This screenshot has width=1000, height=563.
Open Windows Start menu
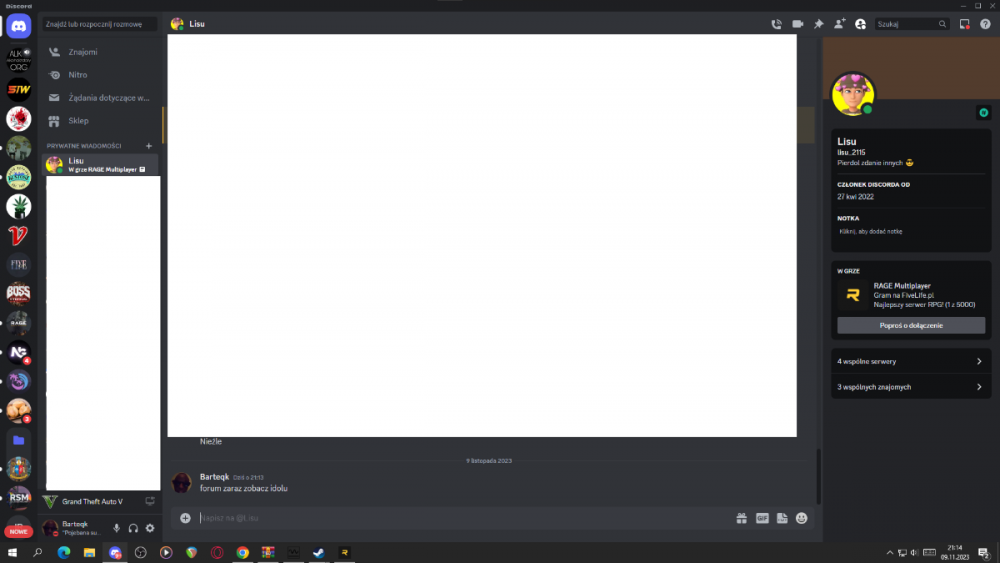[x=12, y=552]
